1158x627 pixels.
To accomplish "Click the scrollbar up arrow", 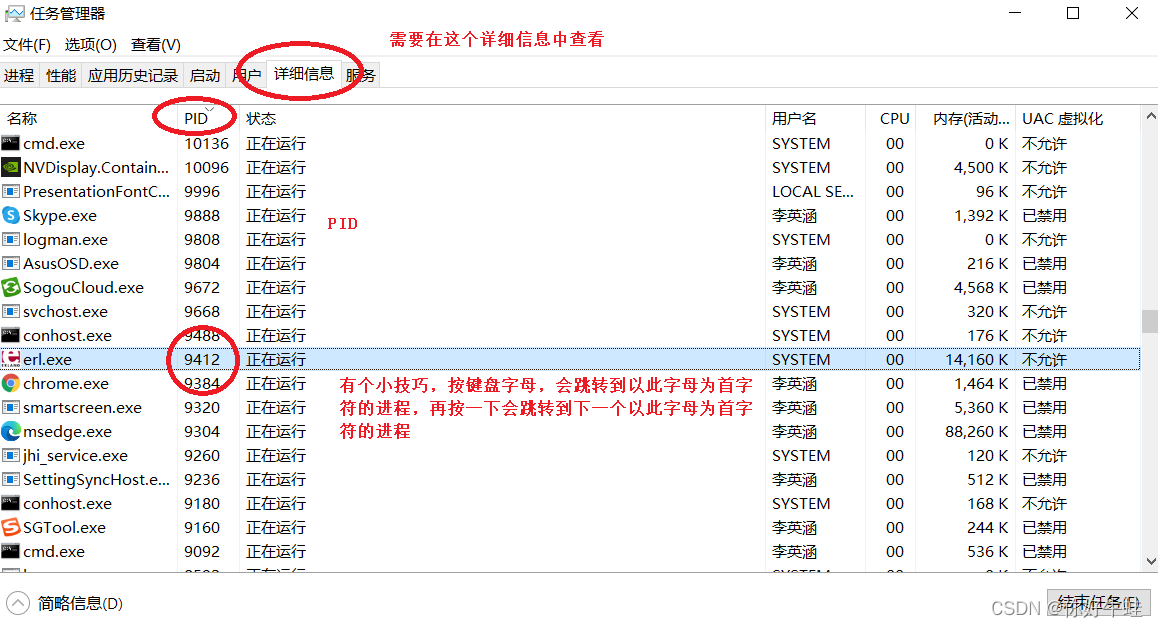I will 1150,117.
